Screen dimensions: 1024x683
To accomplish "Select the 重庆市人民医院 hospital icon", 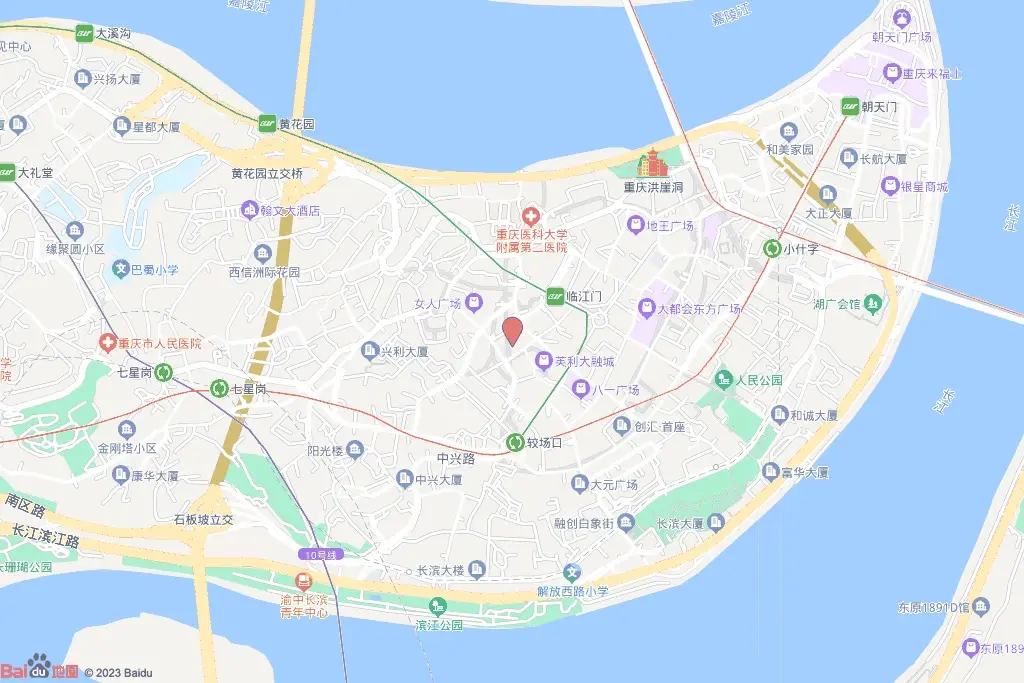I will (x=106, y=342).
